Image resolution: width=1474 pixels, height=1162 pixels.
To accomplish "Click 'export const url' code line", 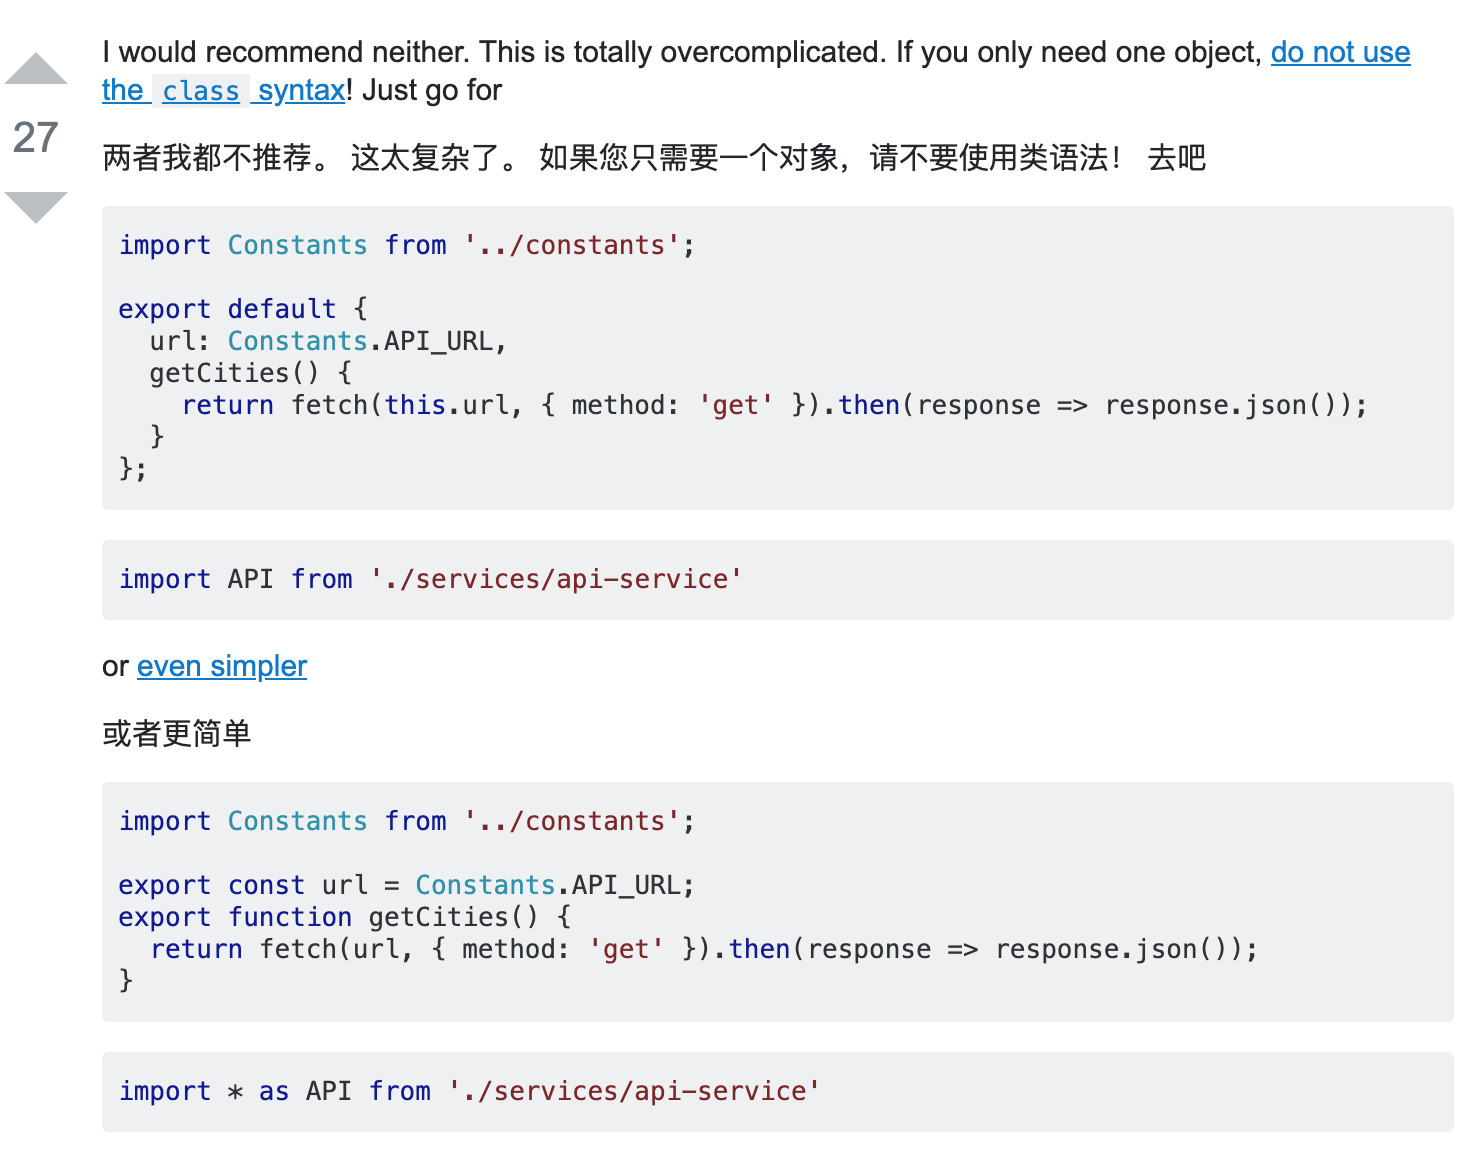I will point(406,885).
